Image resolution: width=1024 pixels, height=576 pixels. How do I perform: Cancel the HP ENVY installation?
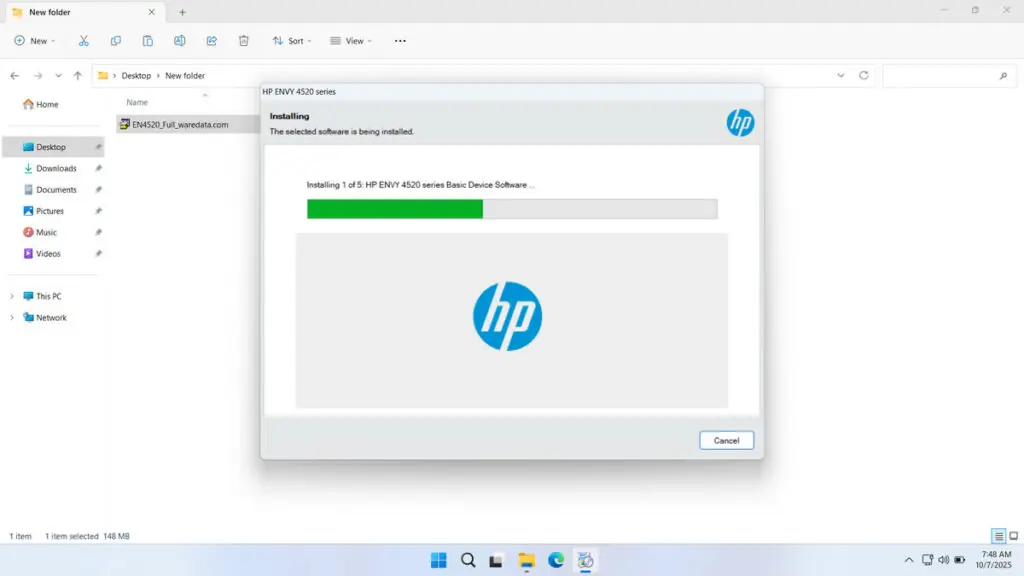[726, 440]
